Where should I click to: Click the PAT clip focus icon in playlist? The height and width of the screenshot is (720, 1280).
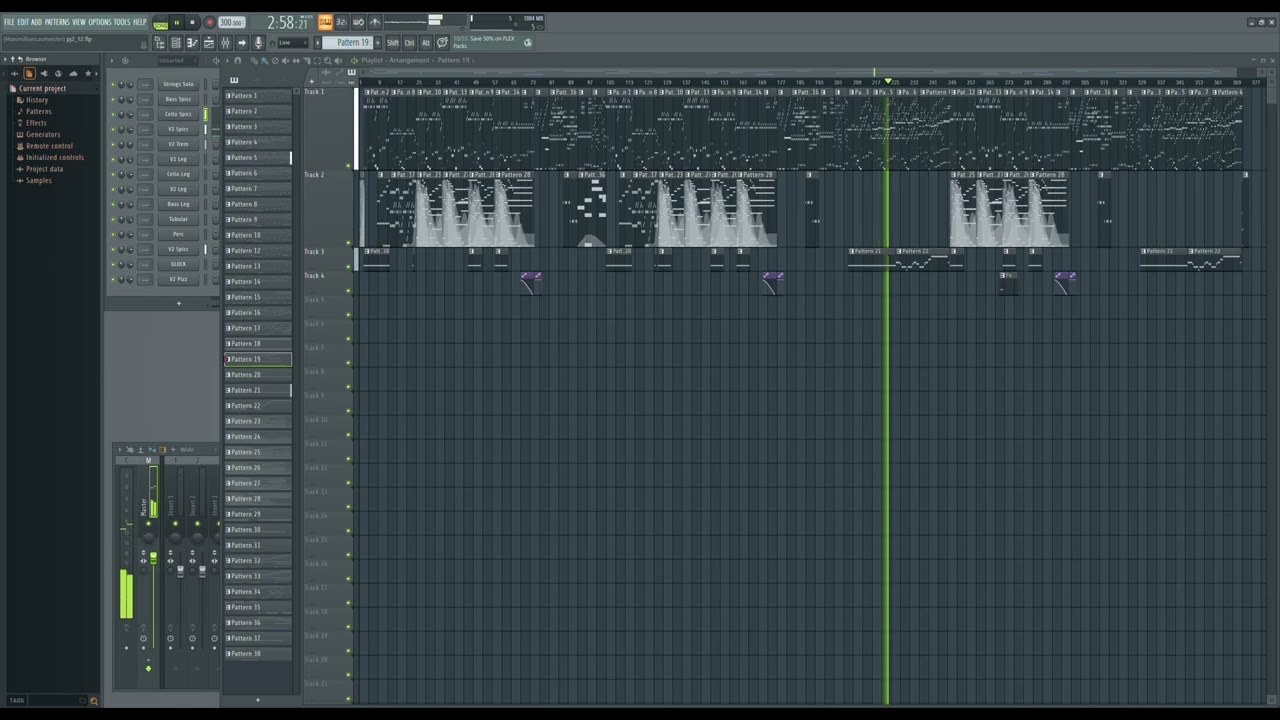[352, 72]
